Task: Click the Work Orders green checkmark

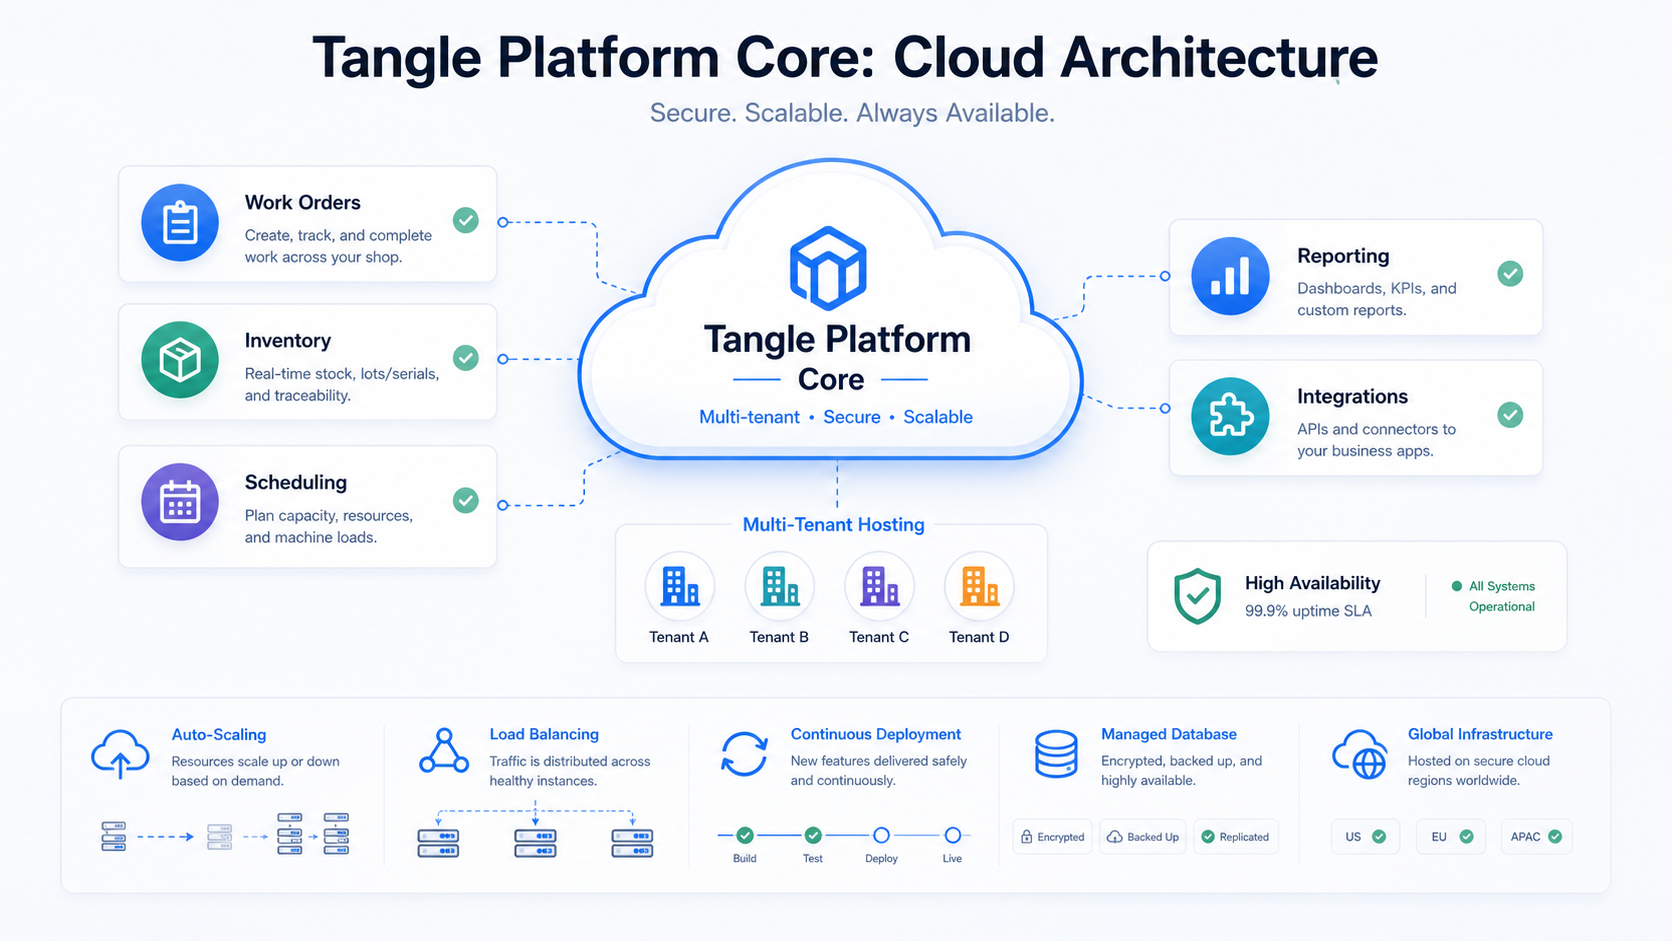Action: pyautogui.click(x=465, y=220)
